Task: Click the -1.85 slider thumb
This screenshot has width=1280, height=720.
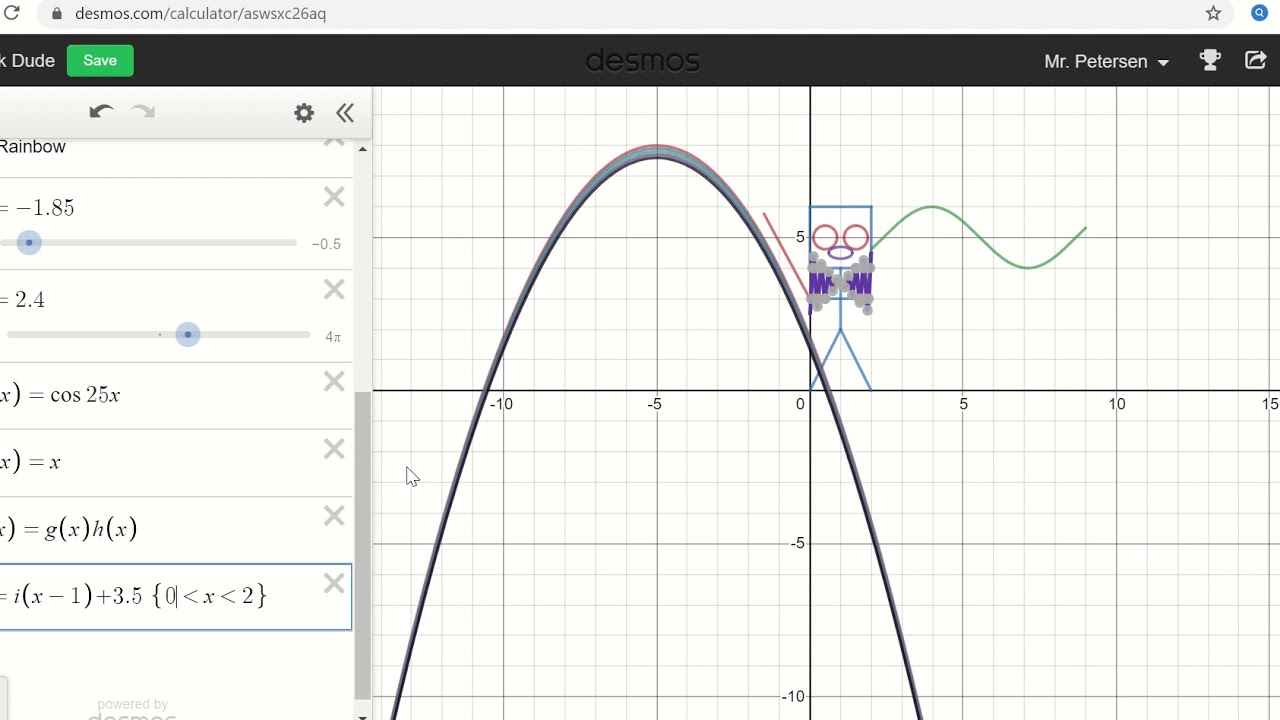Action: (29, 243)
